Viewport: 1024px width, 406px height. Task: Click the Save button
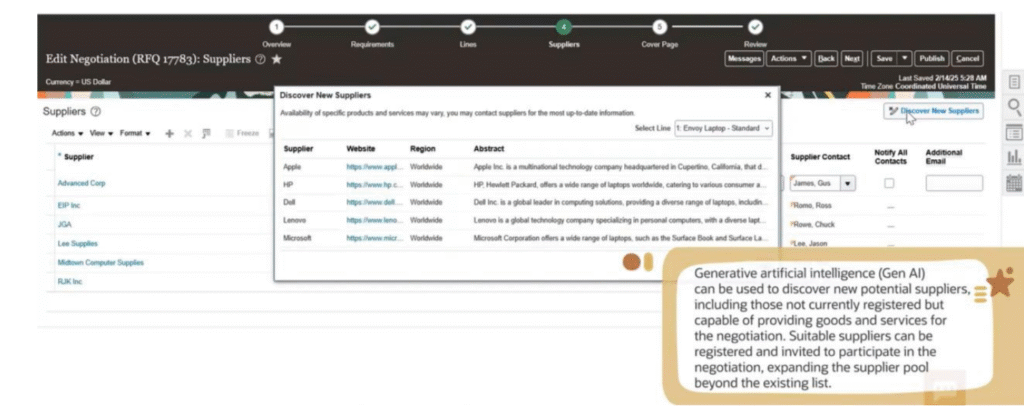[x=884, y=59]
